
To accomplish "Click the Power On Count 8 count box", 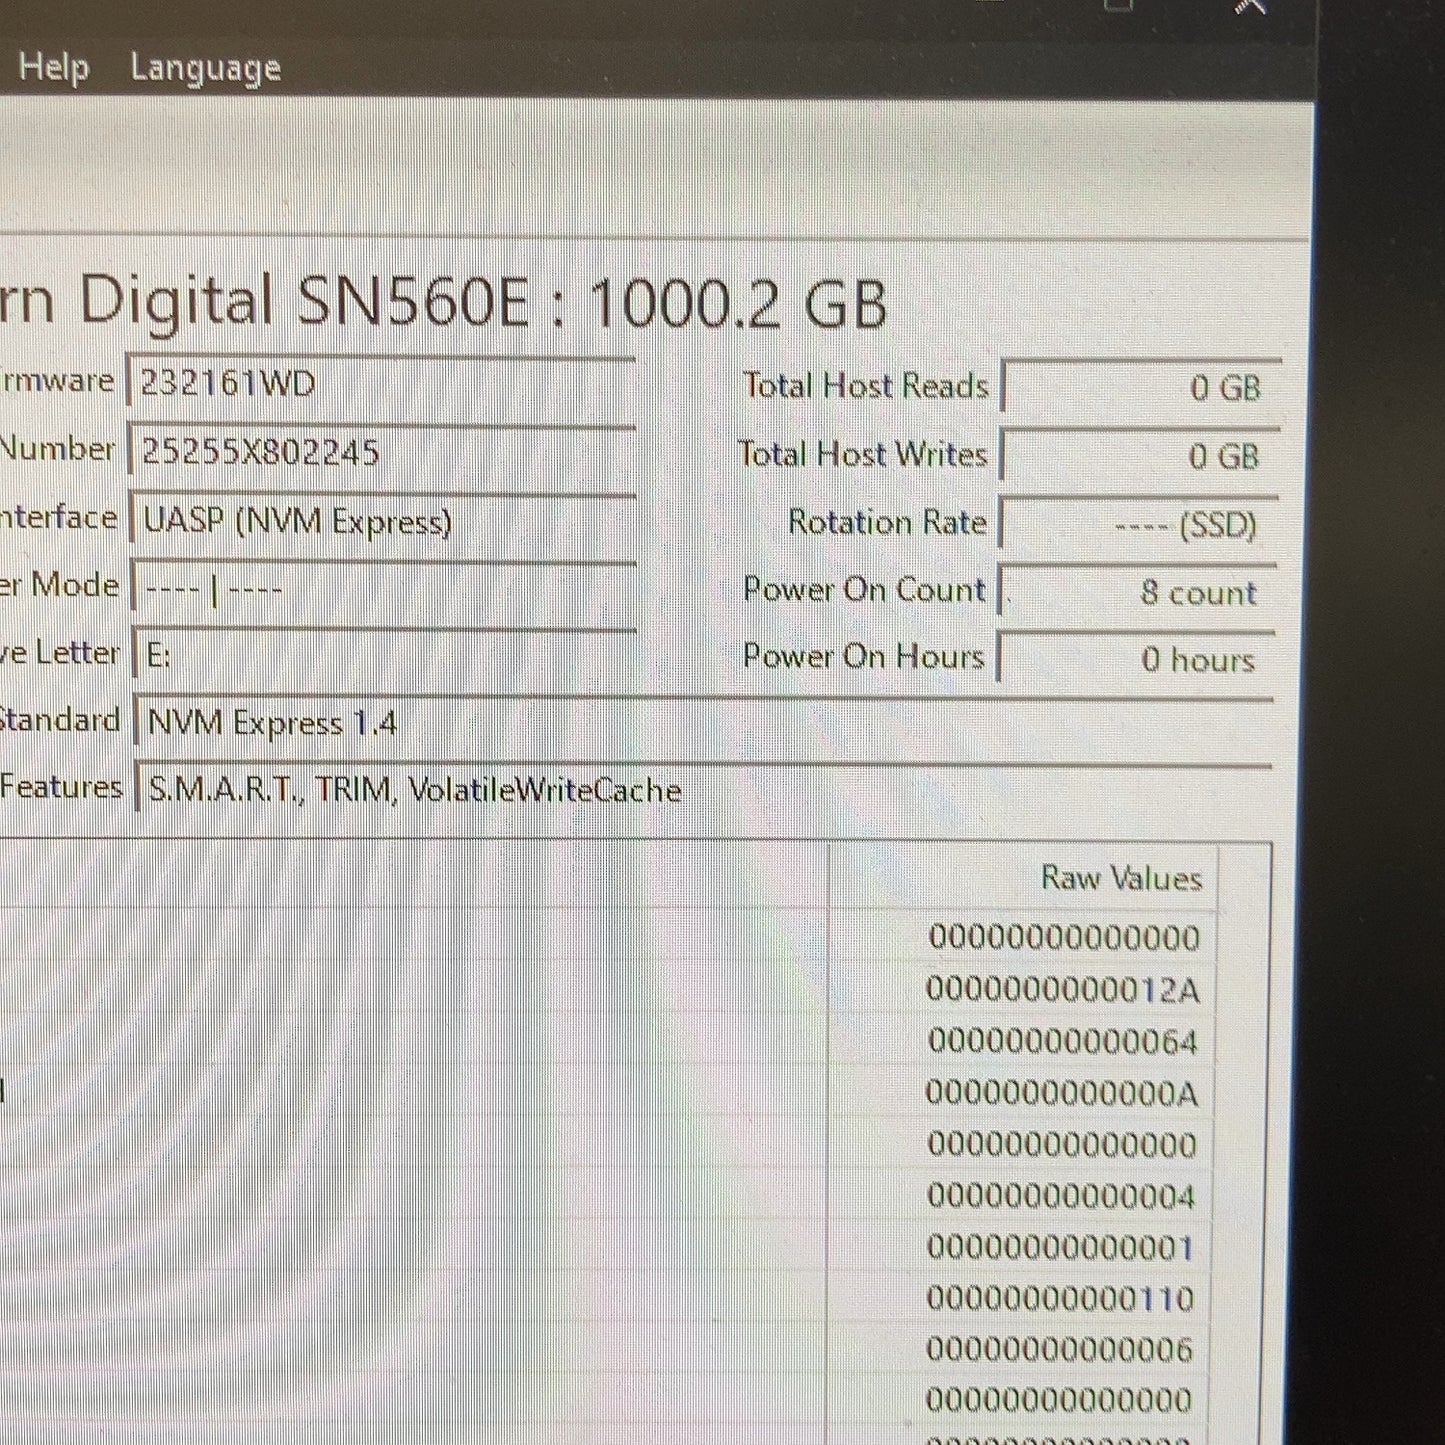I will pos(1137,592).
